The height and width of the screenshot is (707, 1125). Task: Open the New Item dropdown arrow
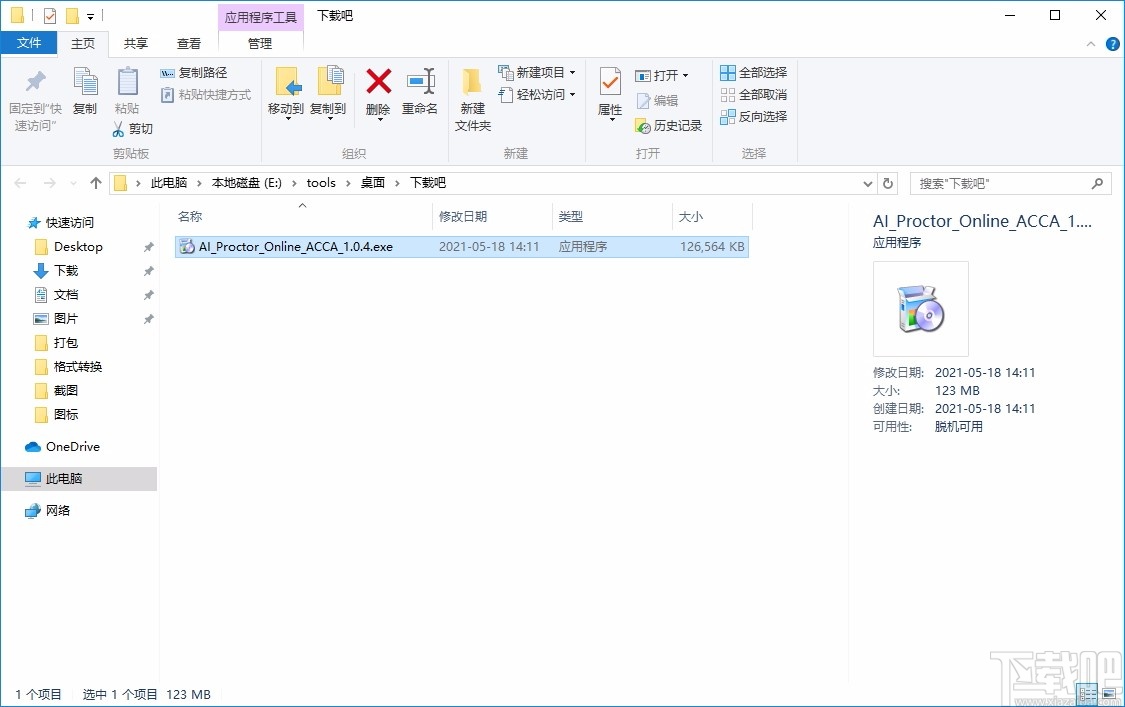570,72
